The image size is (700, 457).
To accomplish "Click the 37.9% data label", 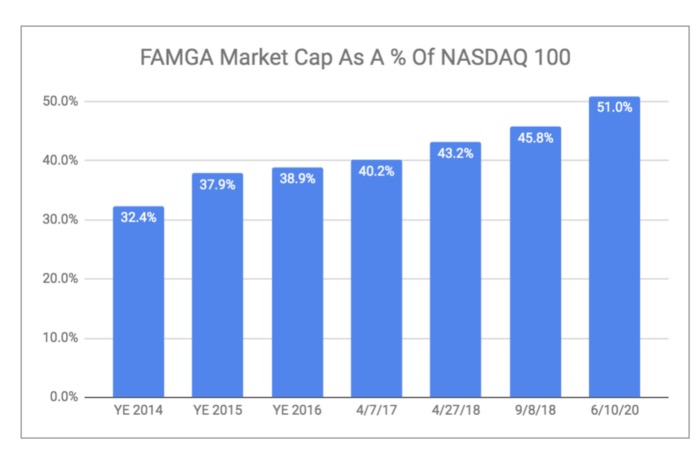I will (x=217, y=185).
